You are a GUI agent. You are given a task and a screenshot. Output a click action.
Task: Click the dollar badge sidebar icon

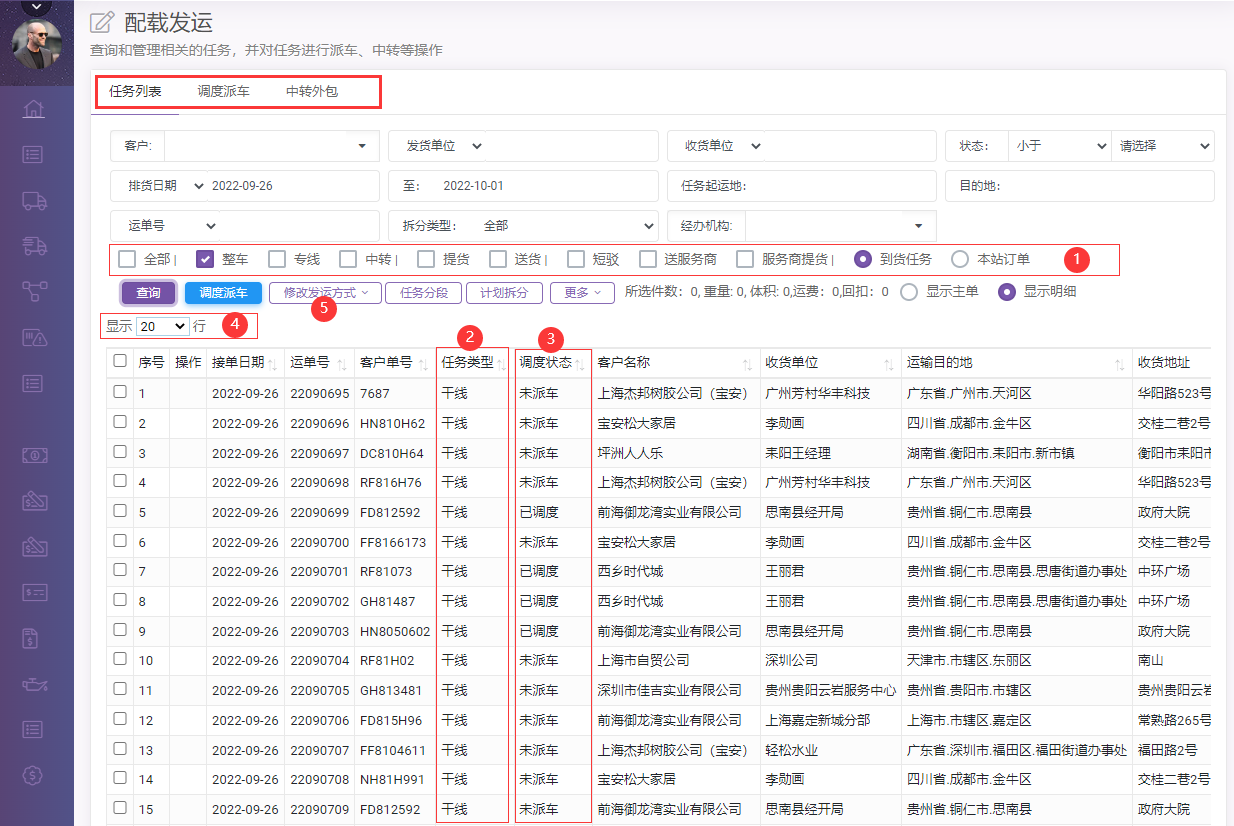(x=34, y=774)
